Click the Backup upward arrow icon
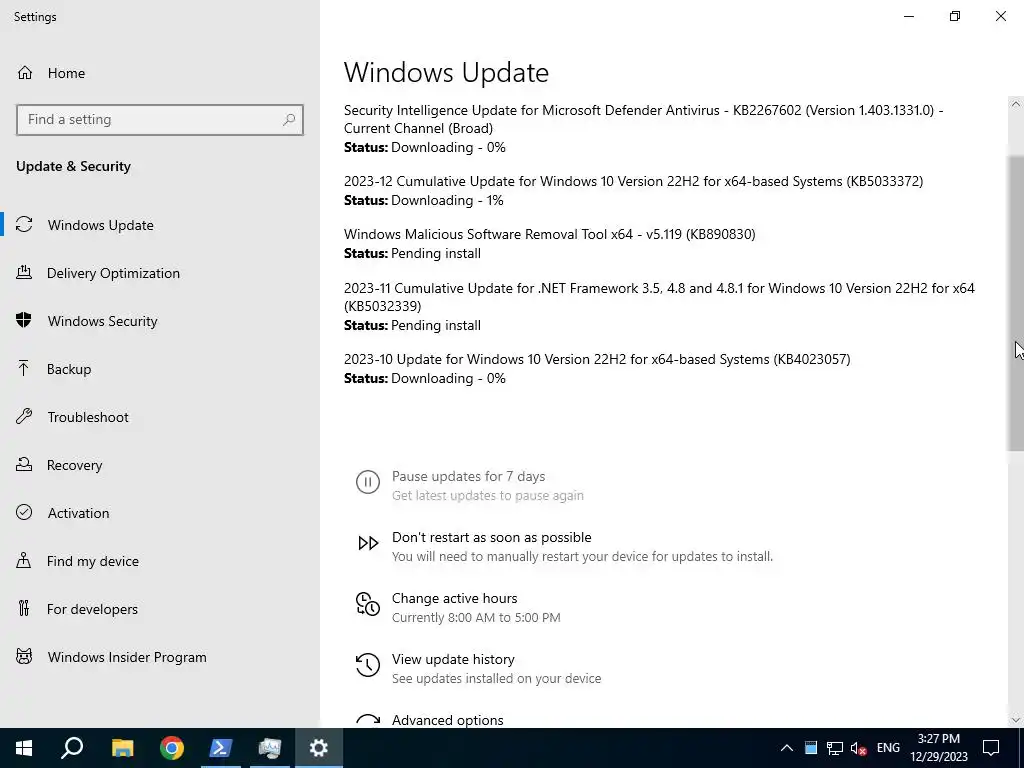The height and width of the screenshot is (768, 1024). (x=24, y=368)
